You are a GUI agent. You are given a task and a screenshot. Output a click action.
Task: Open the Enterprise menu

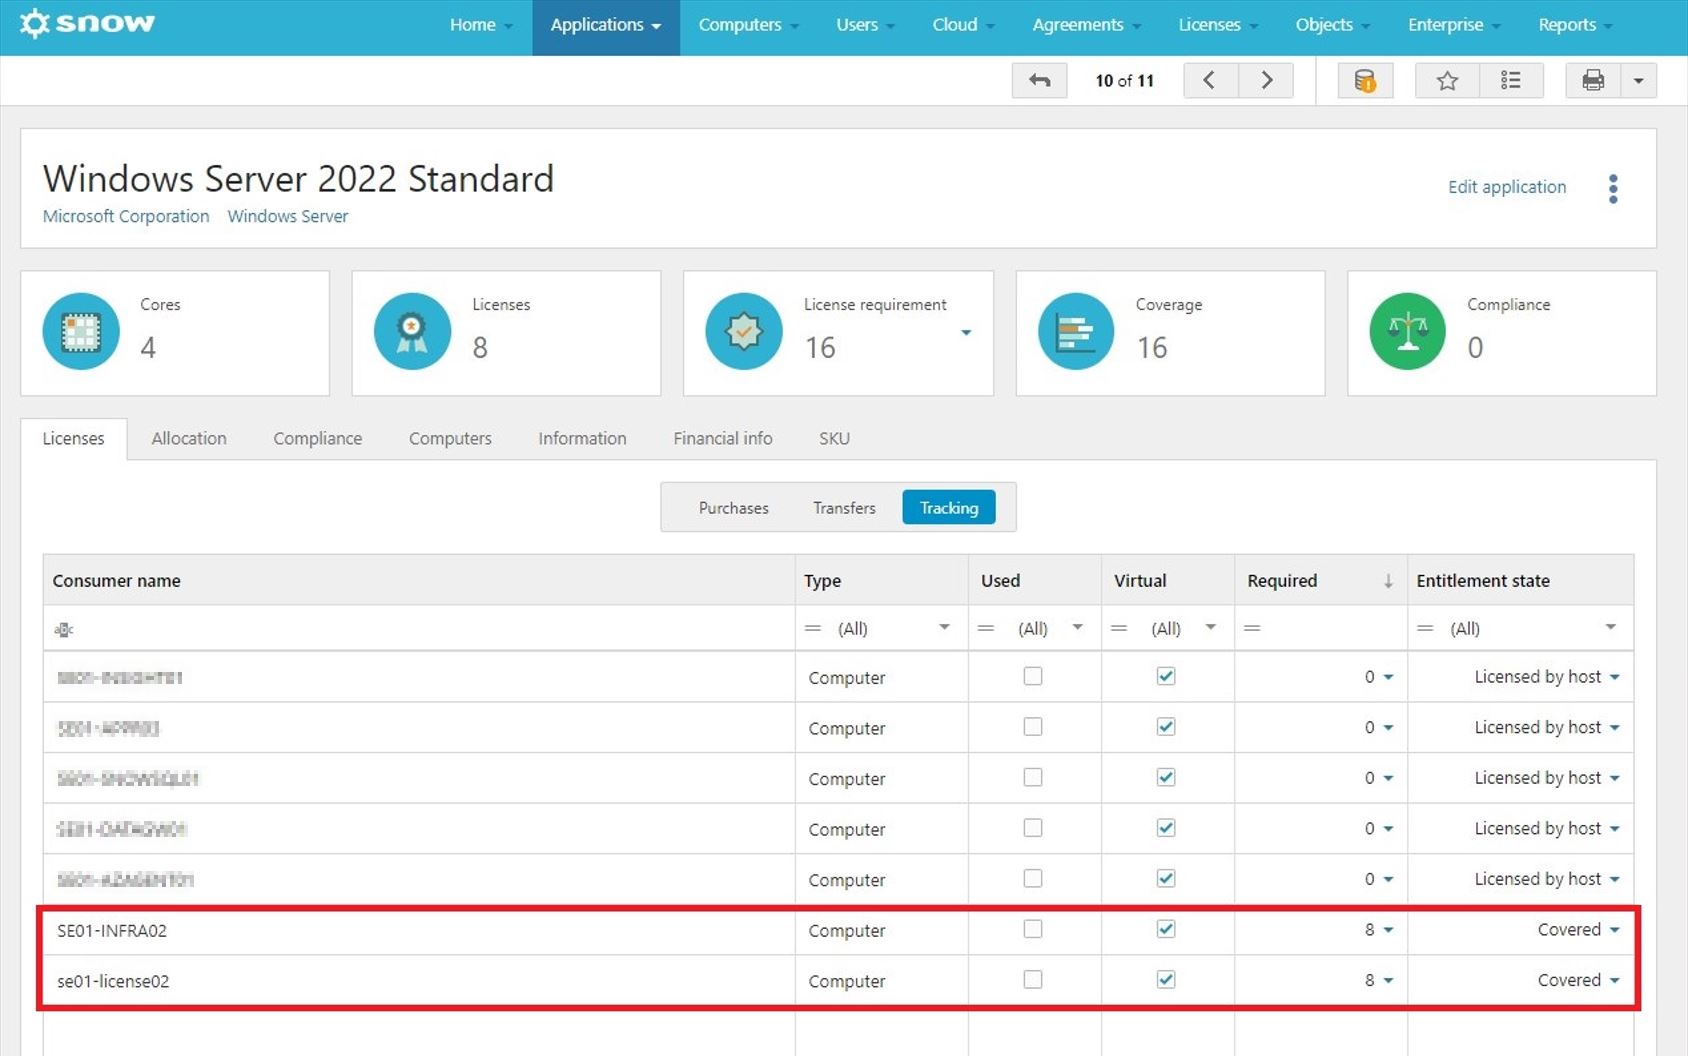pyautogui.click(x=1454, y=25)
